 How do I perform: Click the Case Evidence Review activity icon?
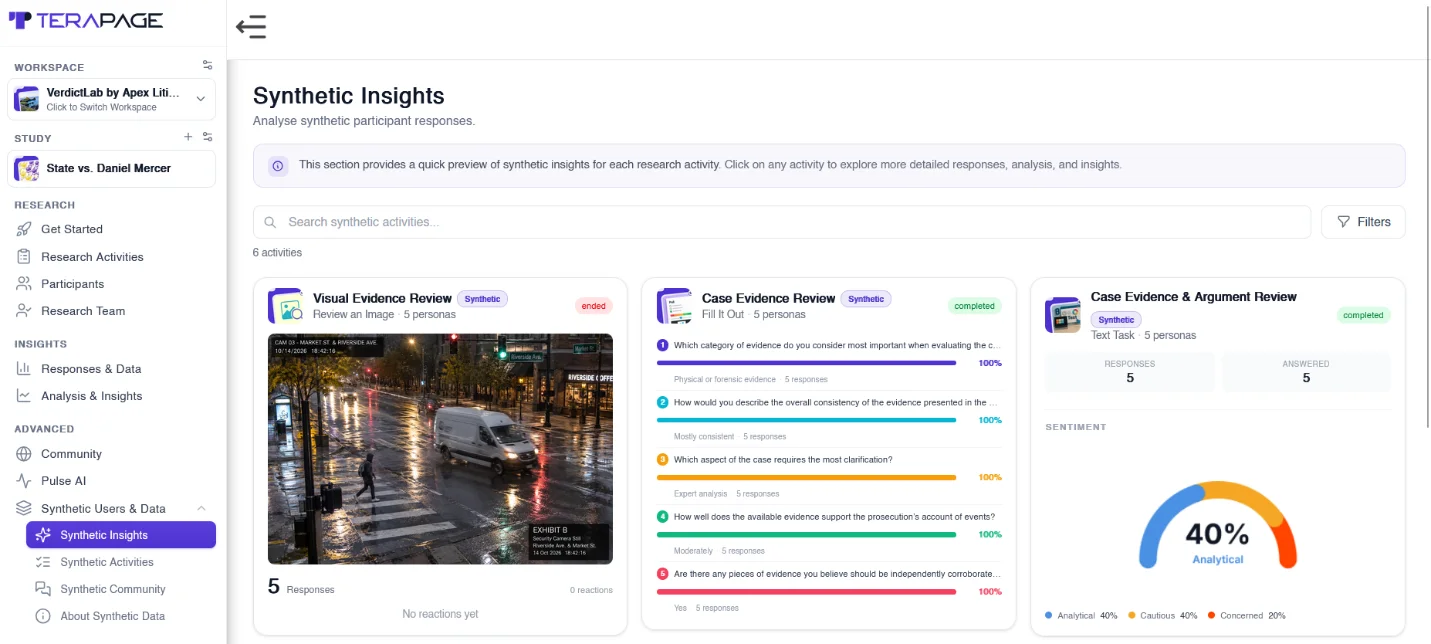pyautogui.click(x=675, y=306)
